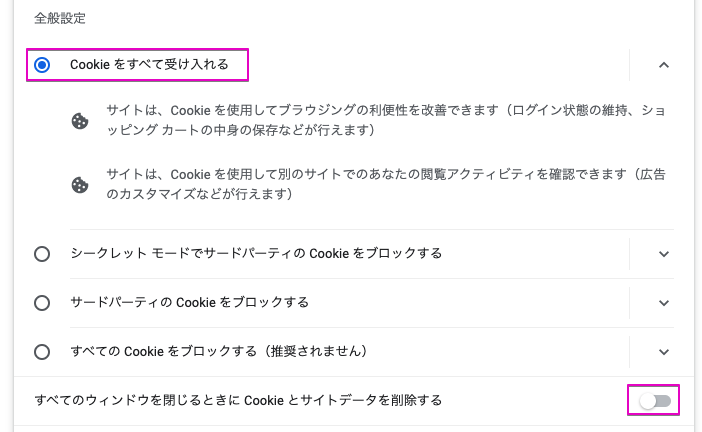Expand the 'サードパーティの Cookie をブロックする' details chevron

(664, 303)
